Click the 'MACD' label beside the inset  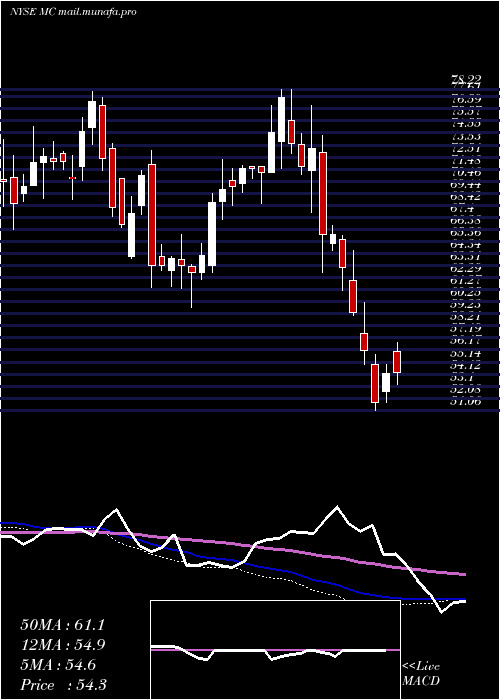421,681
